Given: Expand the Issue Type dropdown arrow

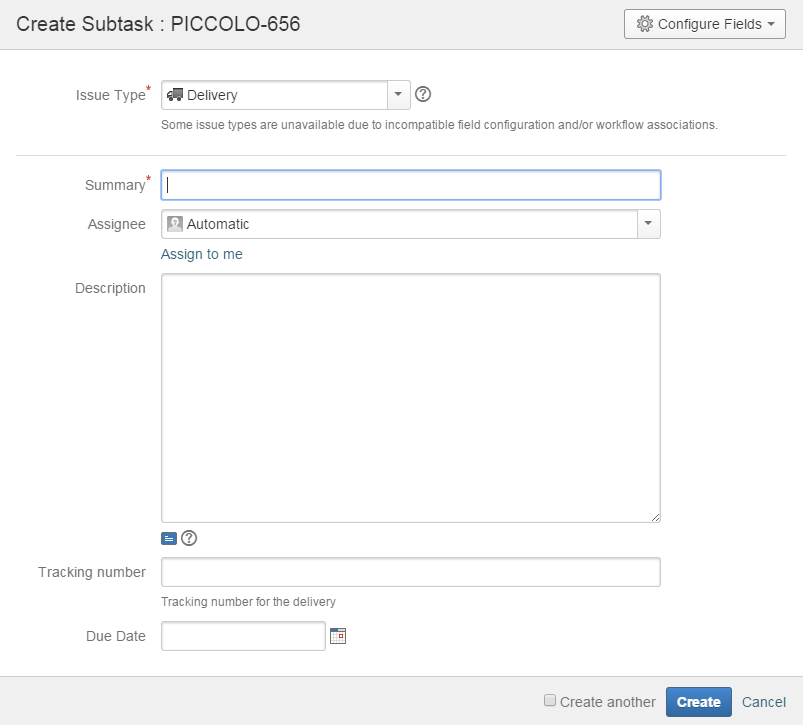Looking at the screenshot, I should click(399, 95).
